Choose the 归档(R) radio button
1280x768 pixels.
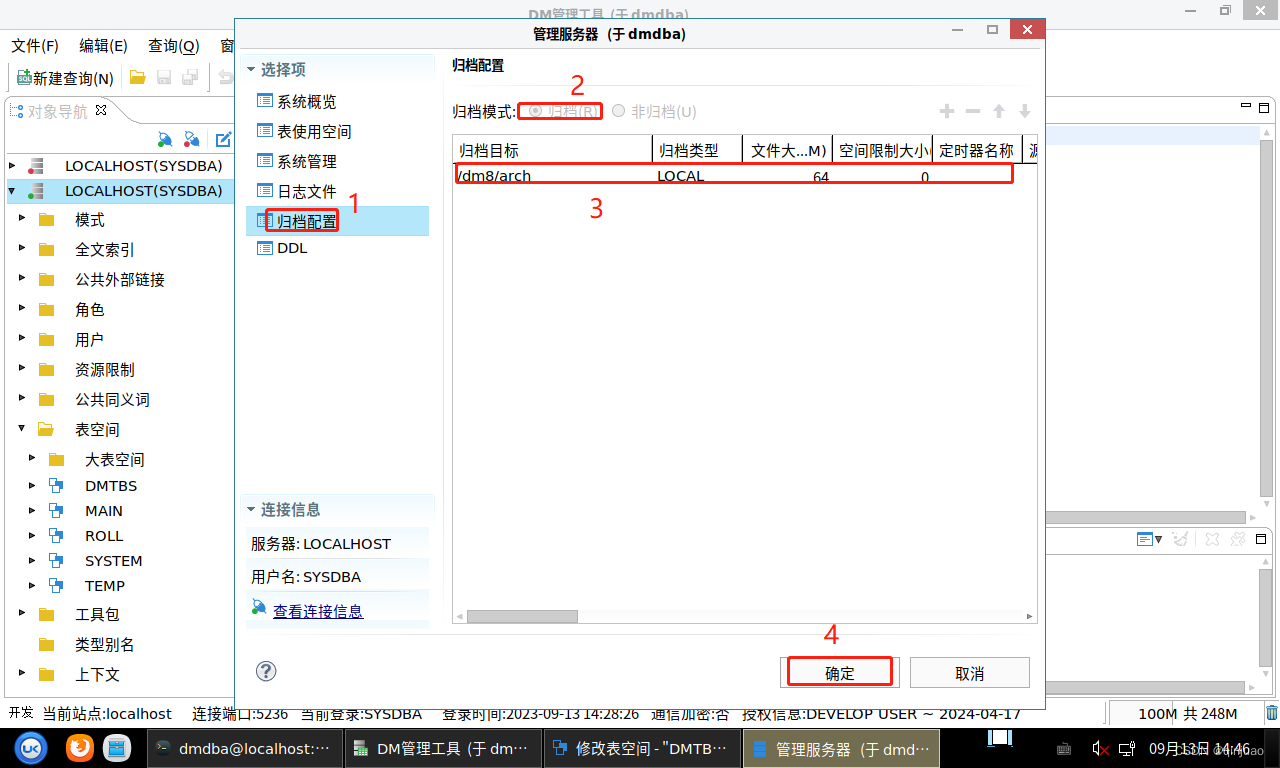(563, 111)
